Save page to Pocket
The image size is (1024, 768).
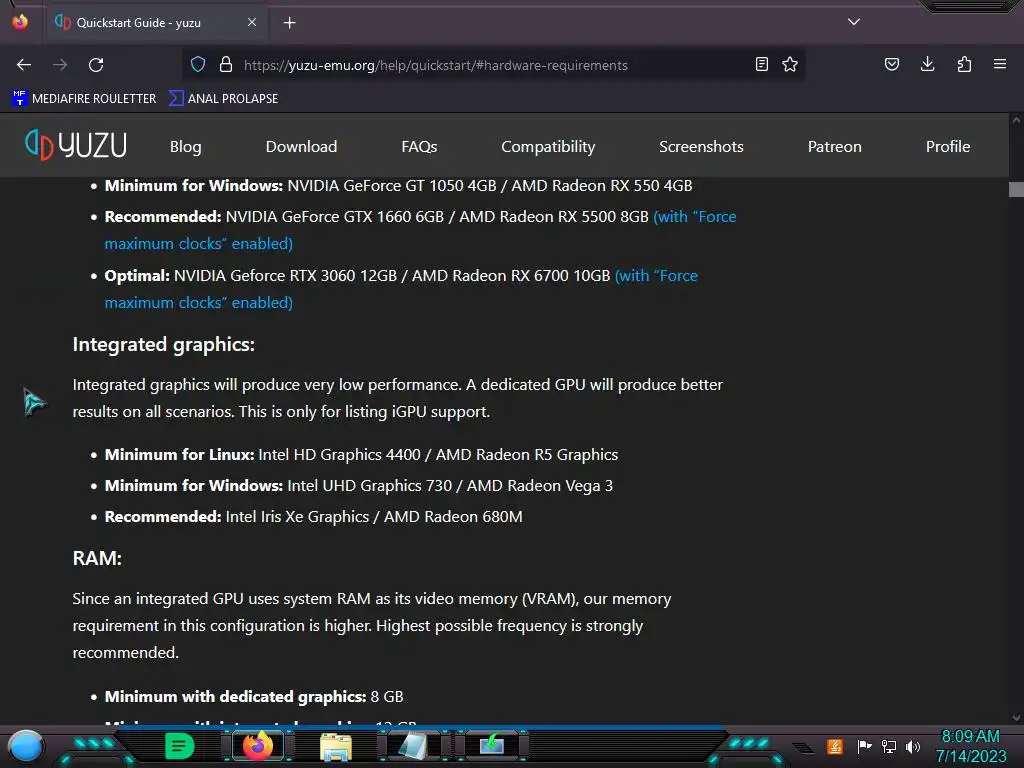click(892, 64)
